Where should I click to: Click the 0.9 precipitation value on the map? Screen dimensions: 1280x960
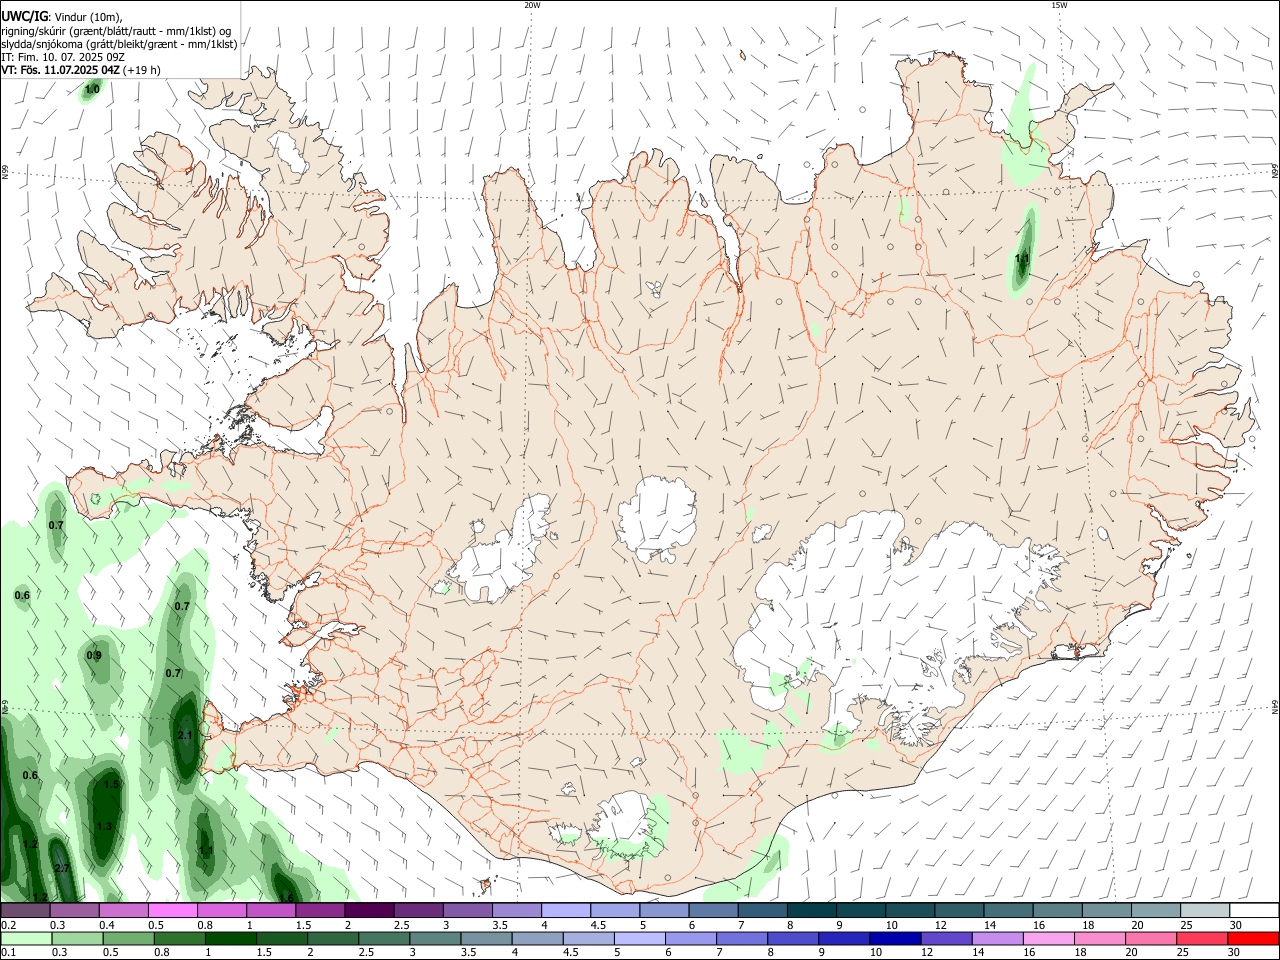[94, 655]
